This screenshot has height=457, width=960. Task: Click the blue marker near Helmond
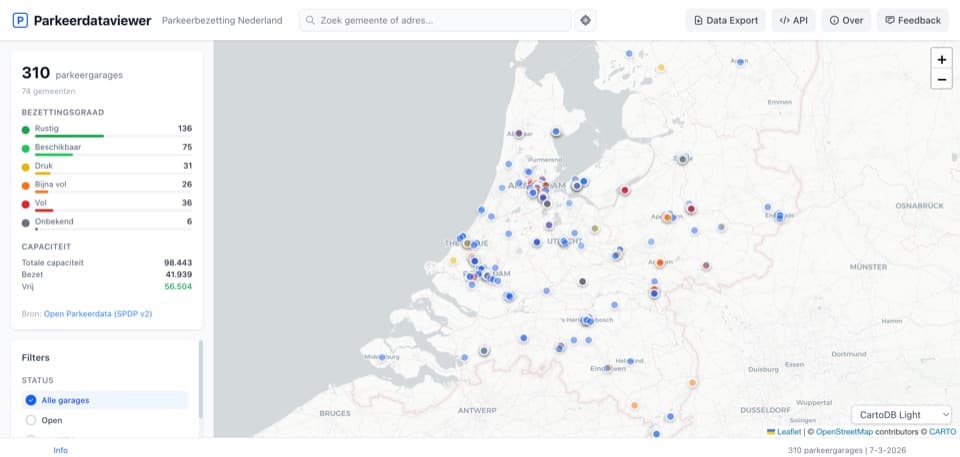coord(630,361)
